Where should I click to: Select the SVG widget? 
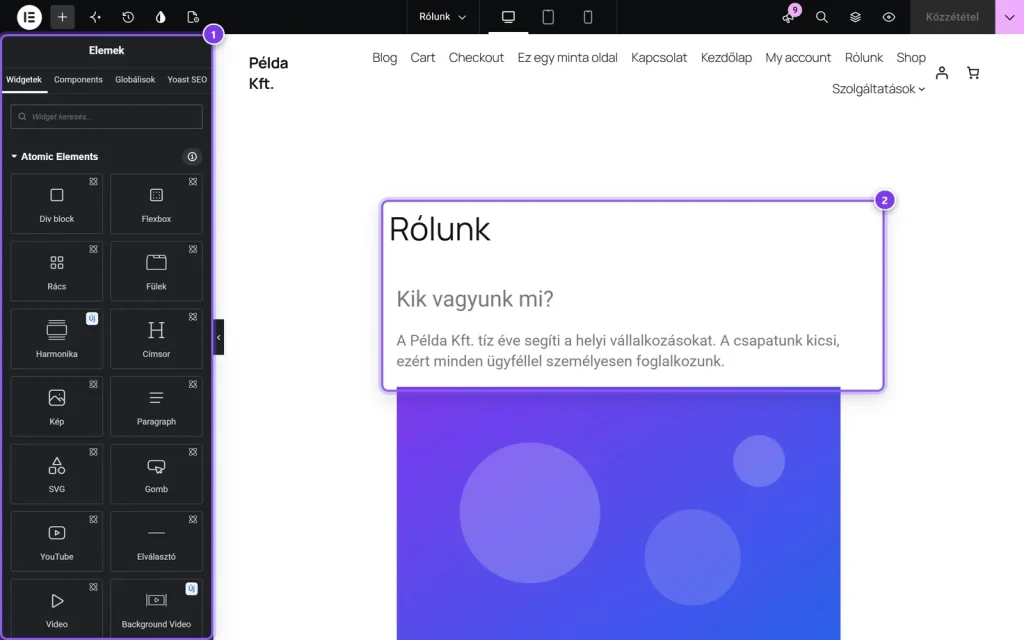[x=57, y=474]
